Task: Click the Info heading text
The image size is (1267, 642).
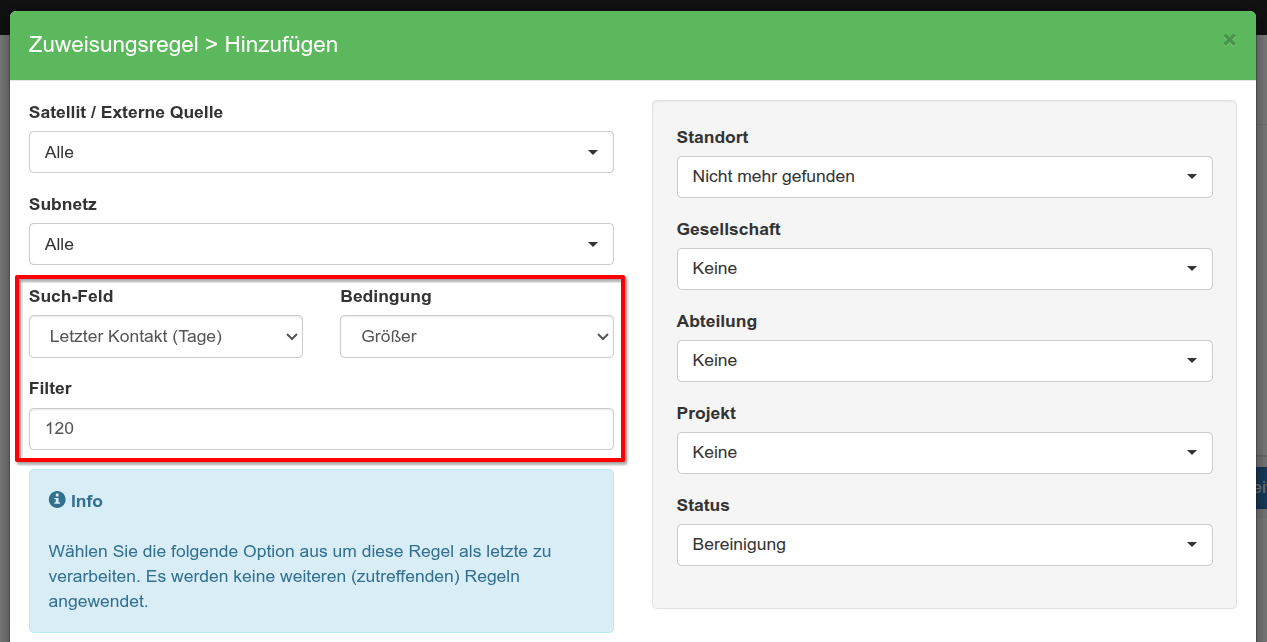Action: (87, 501)
